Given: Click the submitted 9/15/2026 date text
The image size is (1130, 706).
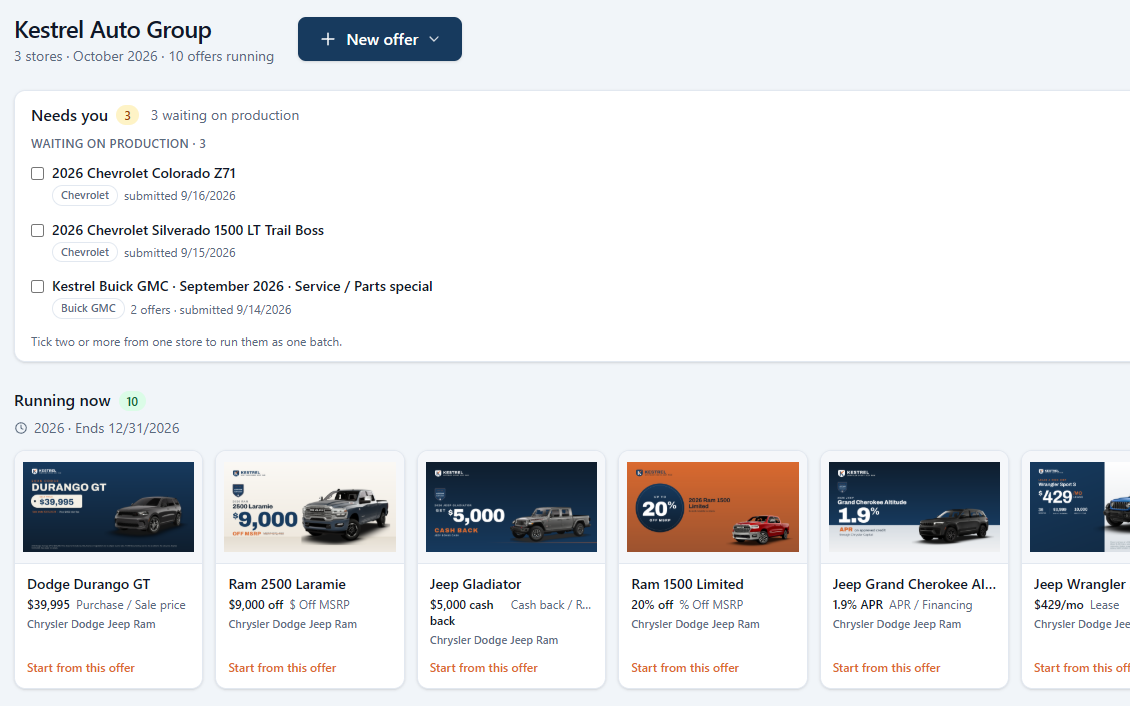Looking at the screenshot, I should [x=179, y=253].
